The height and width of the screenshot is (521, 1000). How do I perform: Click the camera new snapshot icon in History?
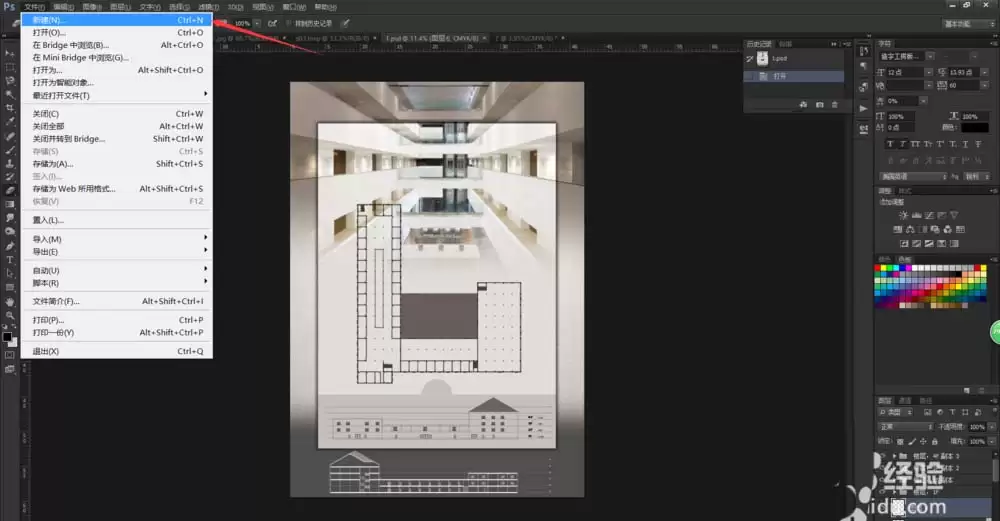[820, 105]
